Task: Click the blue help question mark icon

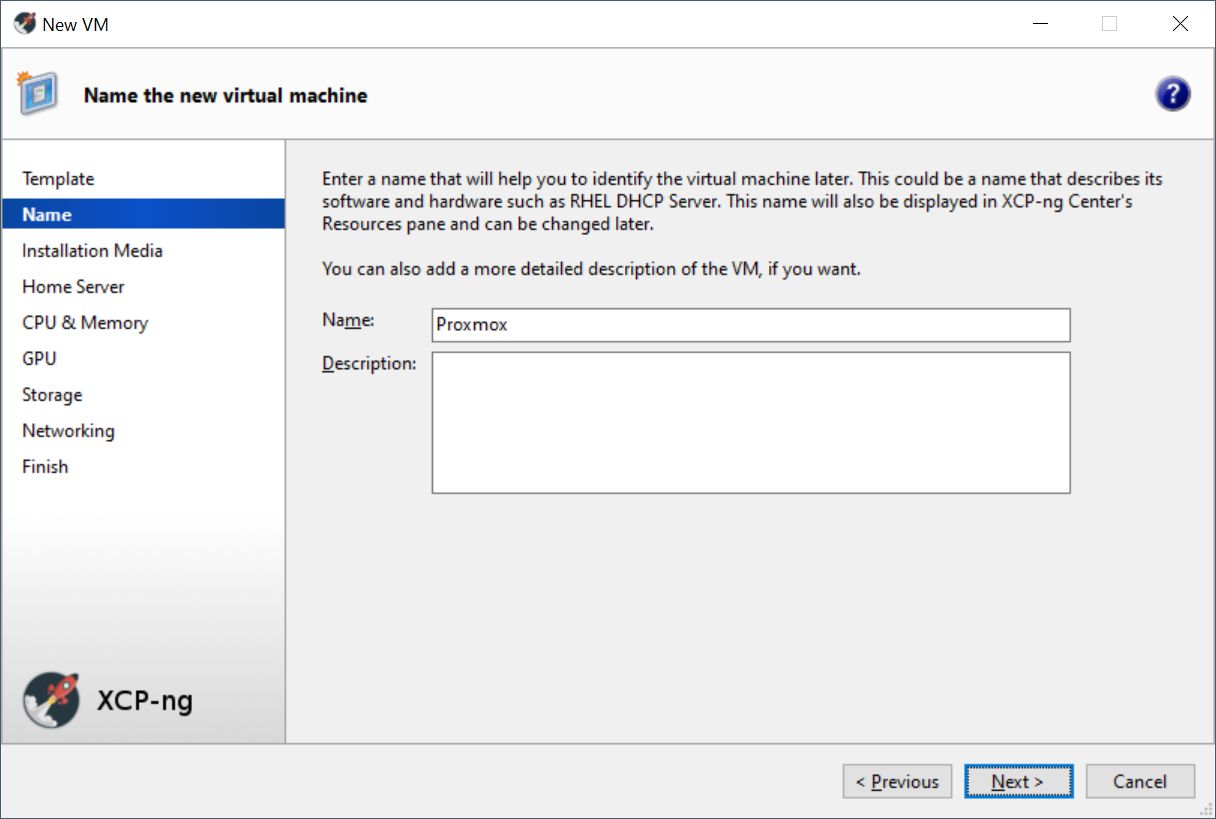Action: (x=1172, y=95)
